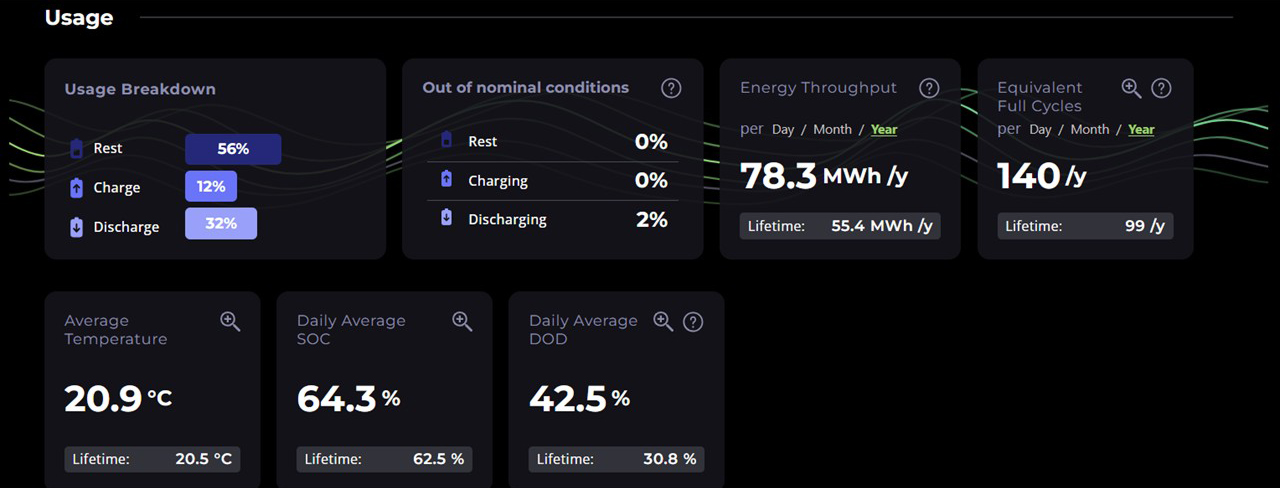Click the Charge 12% usage bar

(x=211, y=187)
